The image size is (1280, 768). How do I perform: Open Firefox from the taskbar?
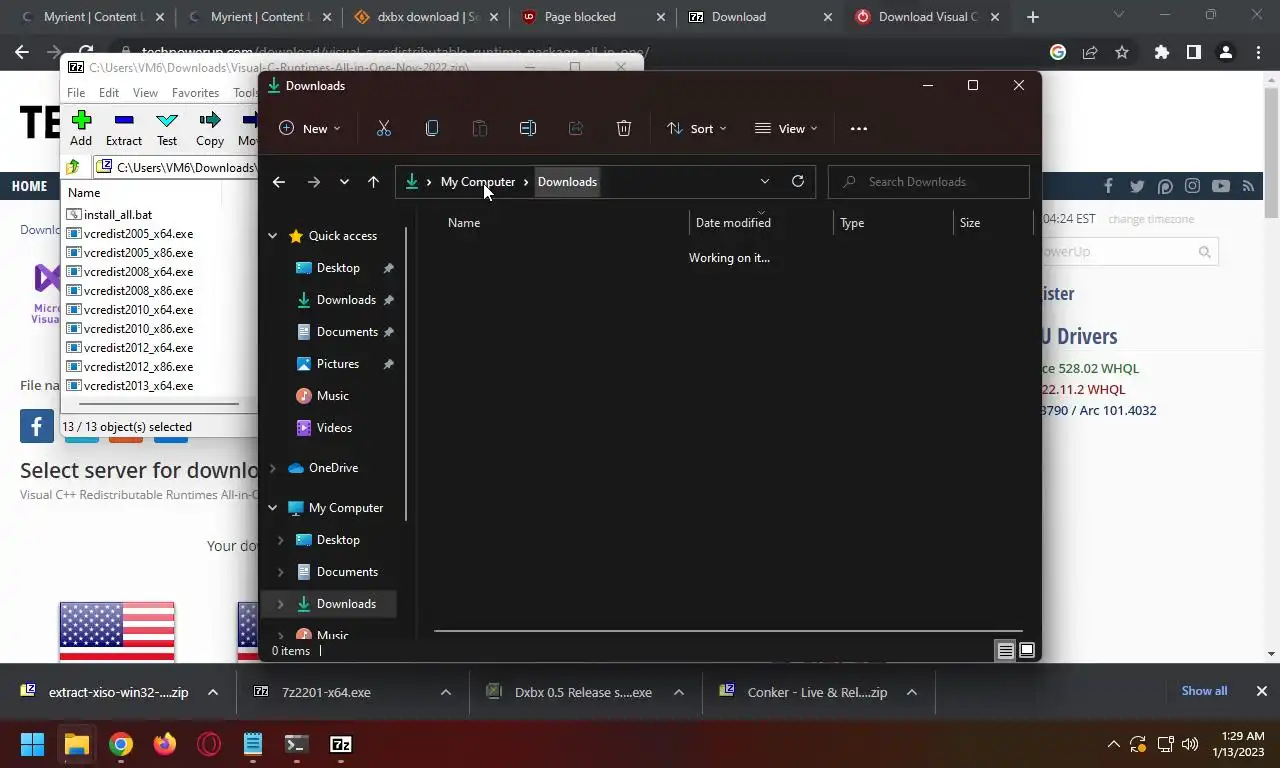165,744
